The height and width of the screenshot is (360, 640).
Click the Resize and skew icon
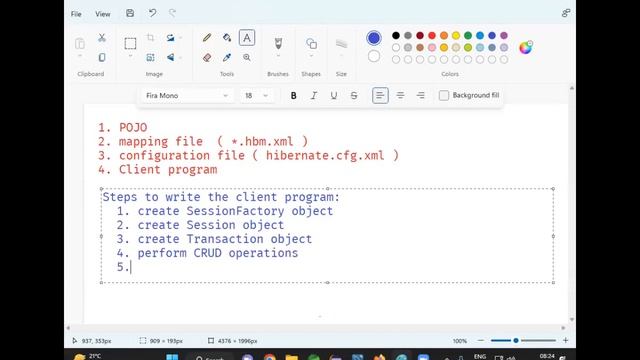[150, 57]
